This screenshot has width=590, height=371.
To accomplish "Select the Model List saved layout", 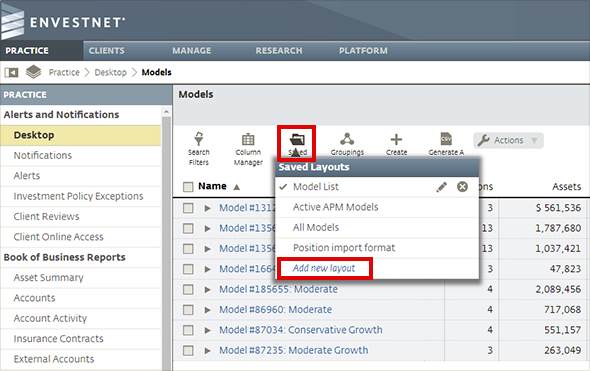I will pyautogui.click(x=316, y=187).
